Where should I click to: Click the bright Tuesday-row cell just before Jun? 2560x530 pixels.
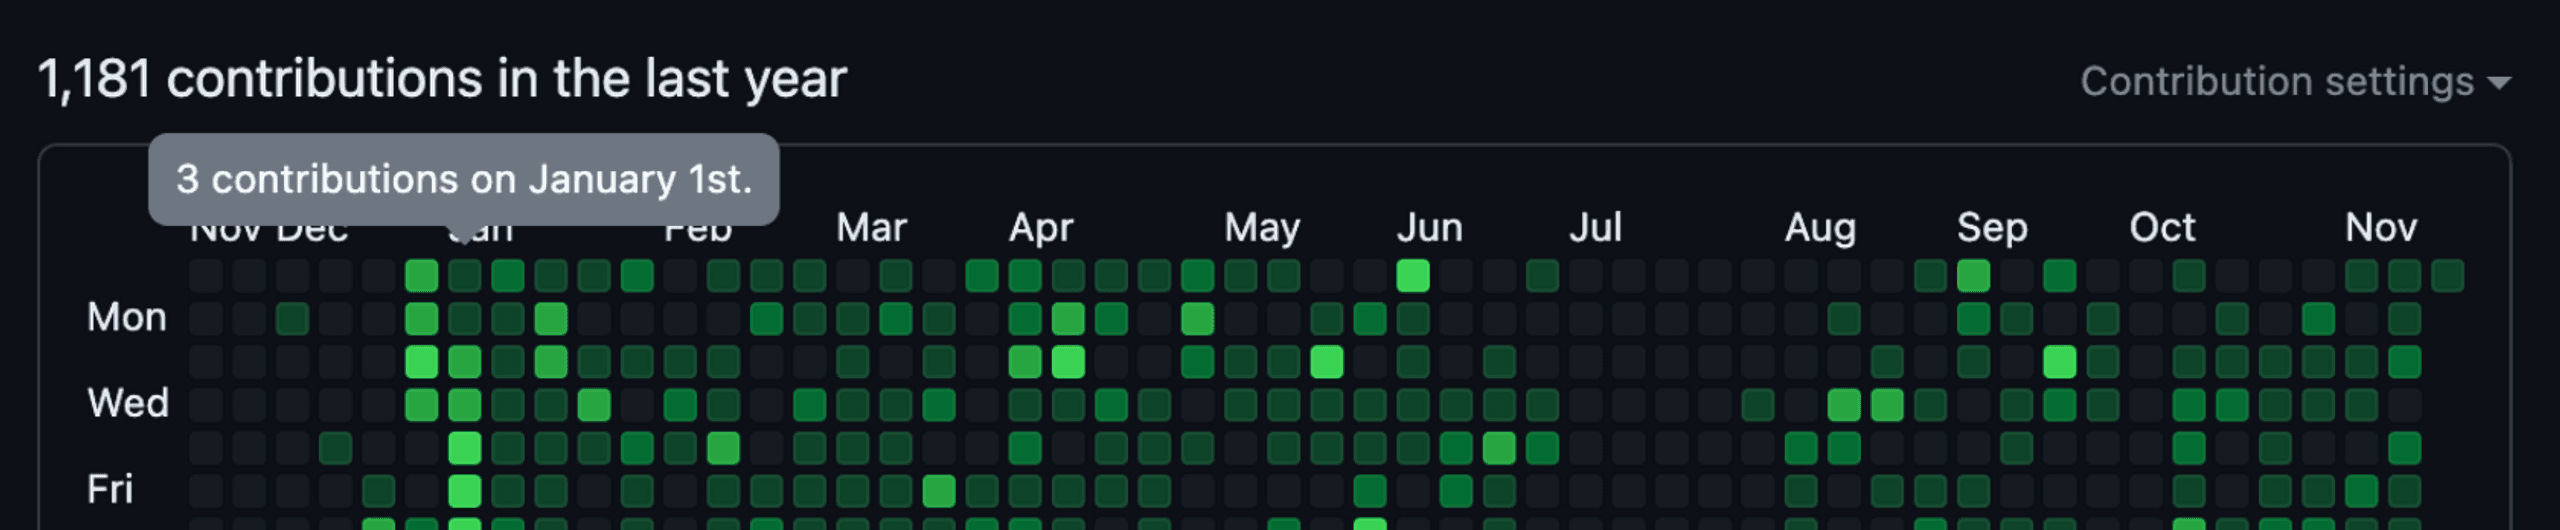1327,361
